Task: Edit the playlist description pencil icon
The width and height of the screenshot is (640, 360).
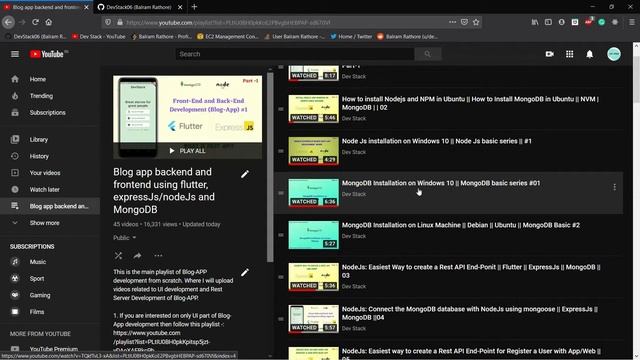Action: 244,273
